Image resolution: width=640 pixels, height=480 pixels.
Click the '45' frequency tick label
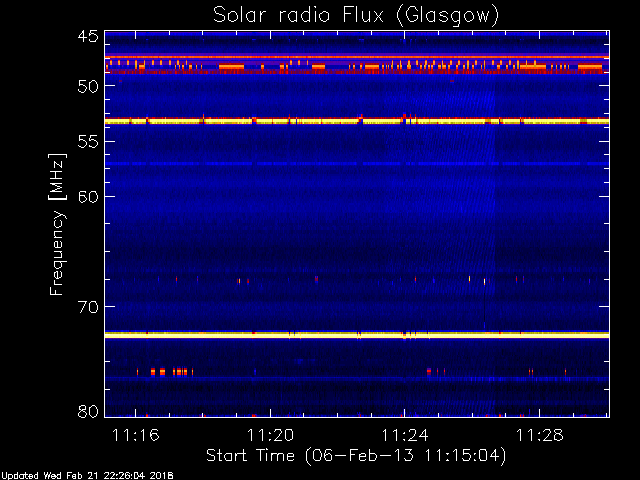[x=88, y=37]
